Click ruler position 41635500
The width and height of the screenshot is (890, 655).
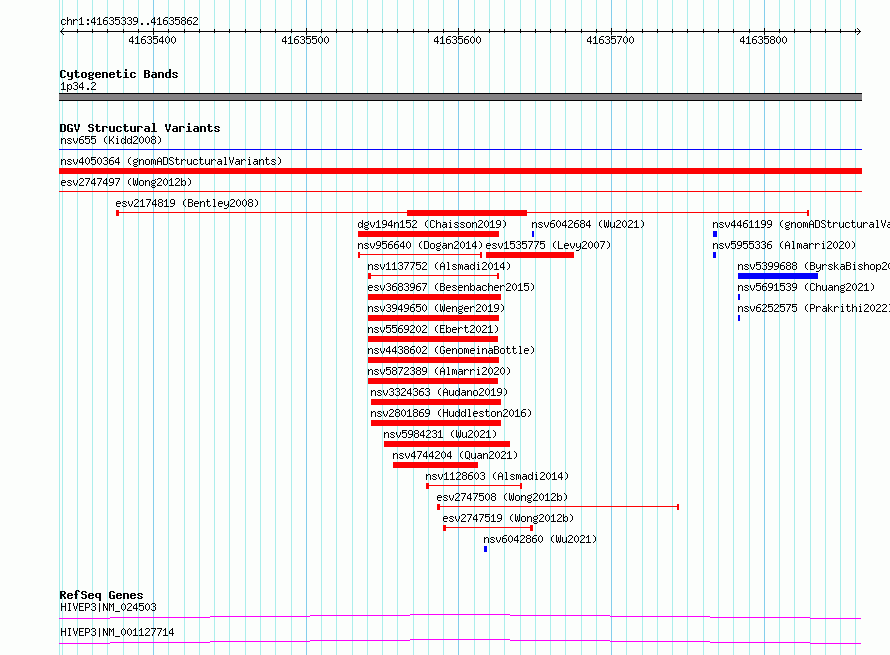coord(305,40)
